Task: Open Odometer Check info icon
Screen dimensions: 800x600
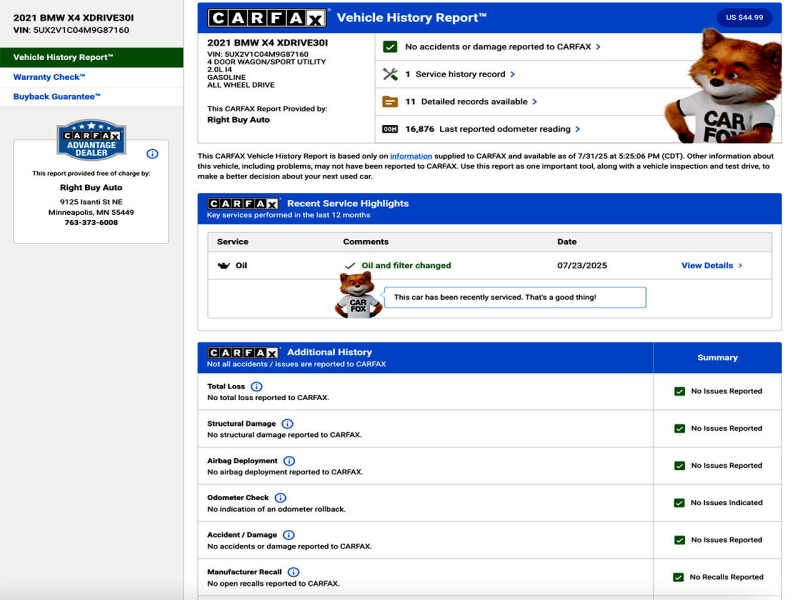Action: pyautogui.click(x=281, y=497)
